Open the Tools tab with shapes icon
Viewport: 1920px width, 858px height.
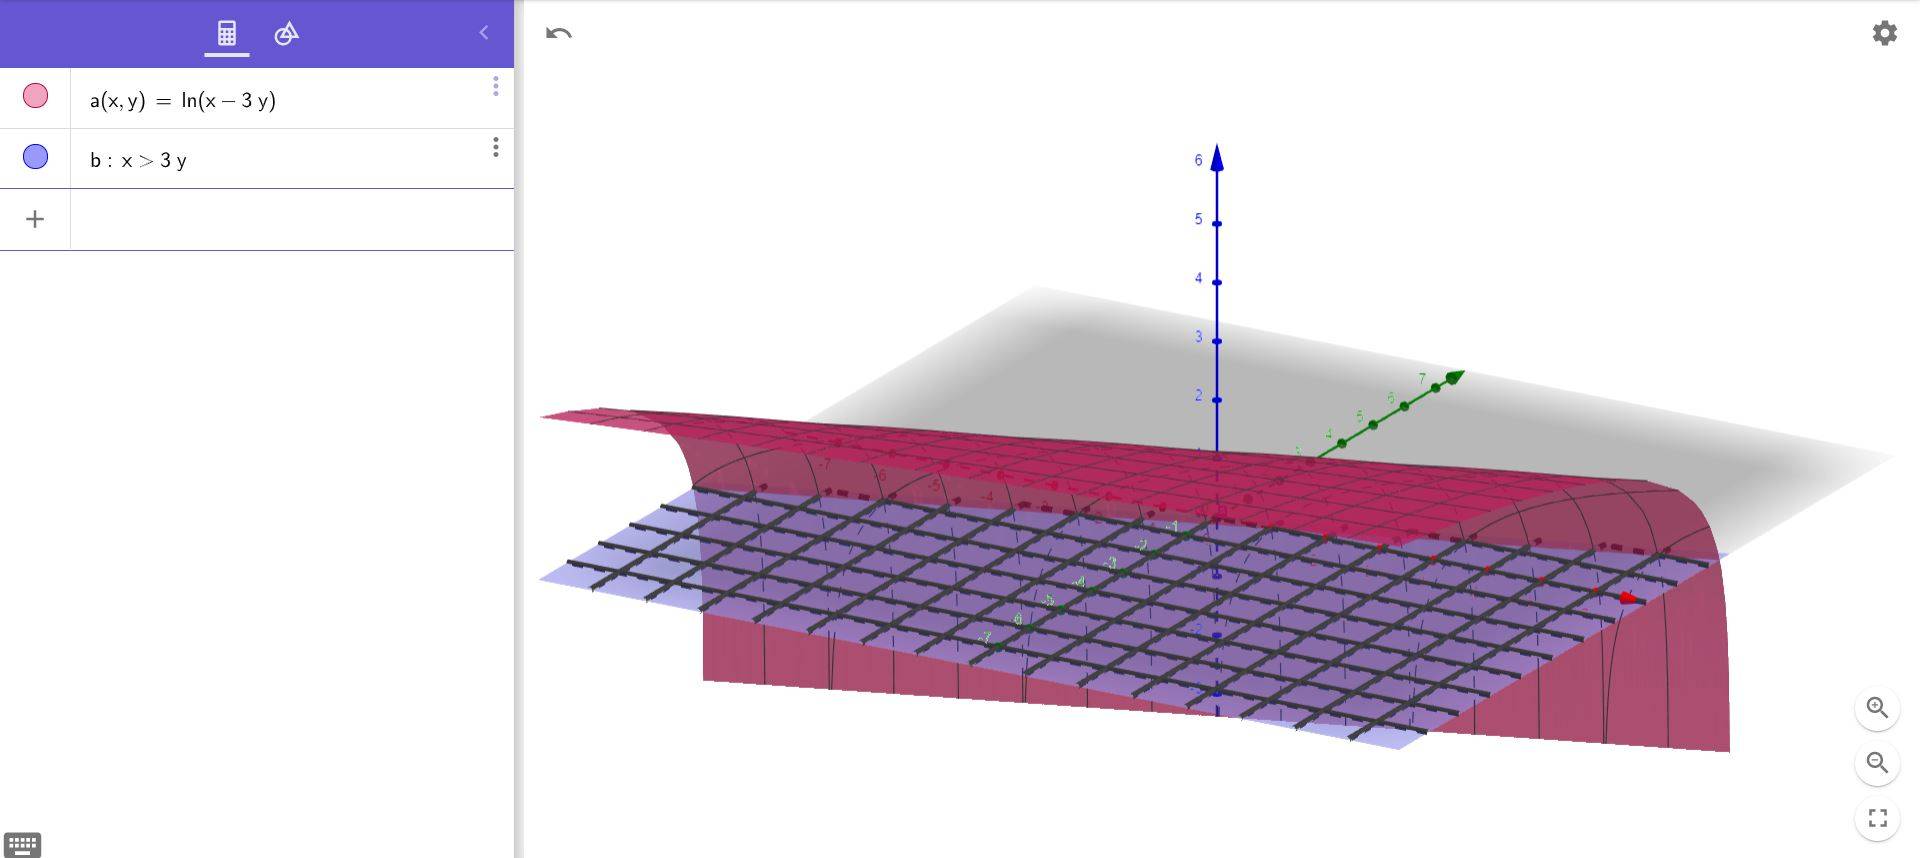tap(286, 33)
